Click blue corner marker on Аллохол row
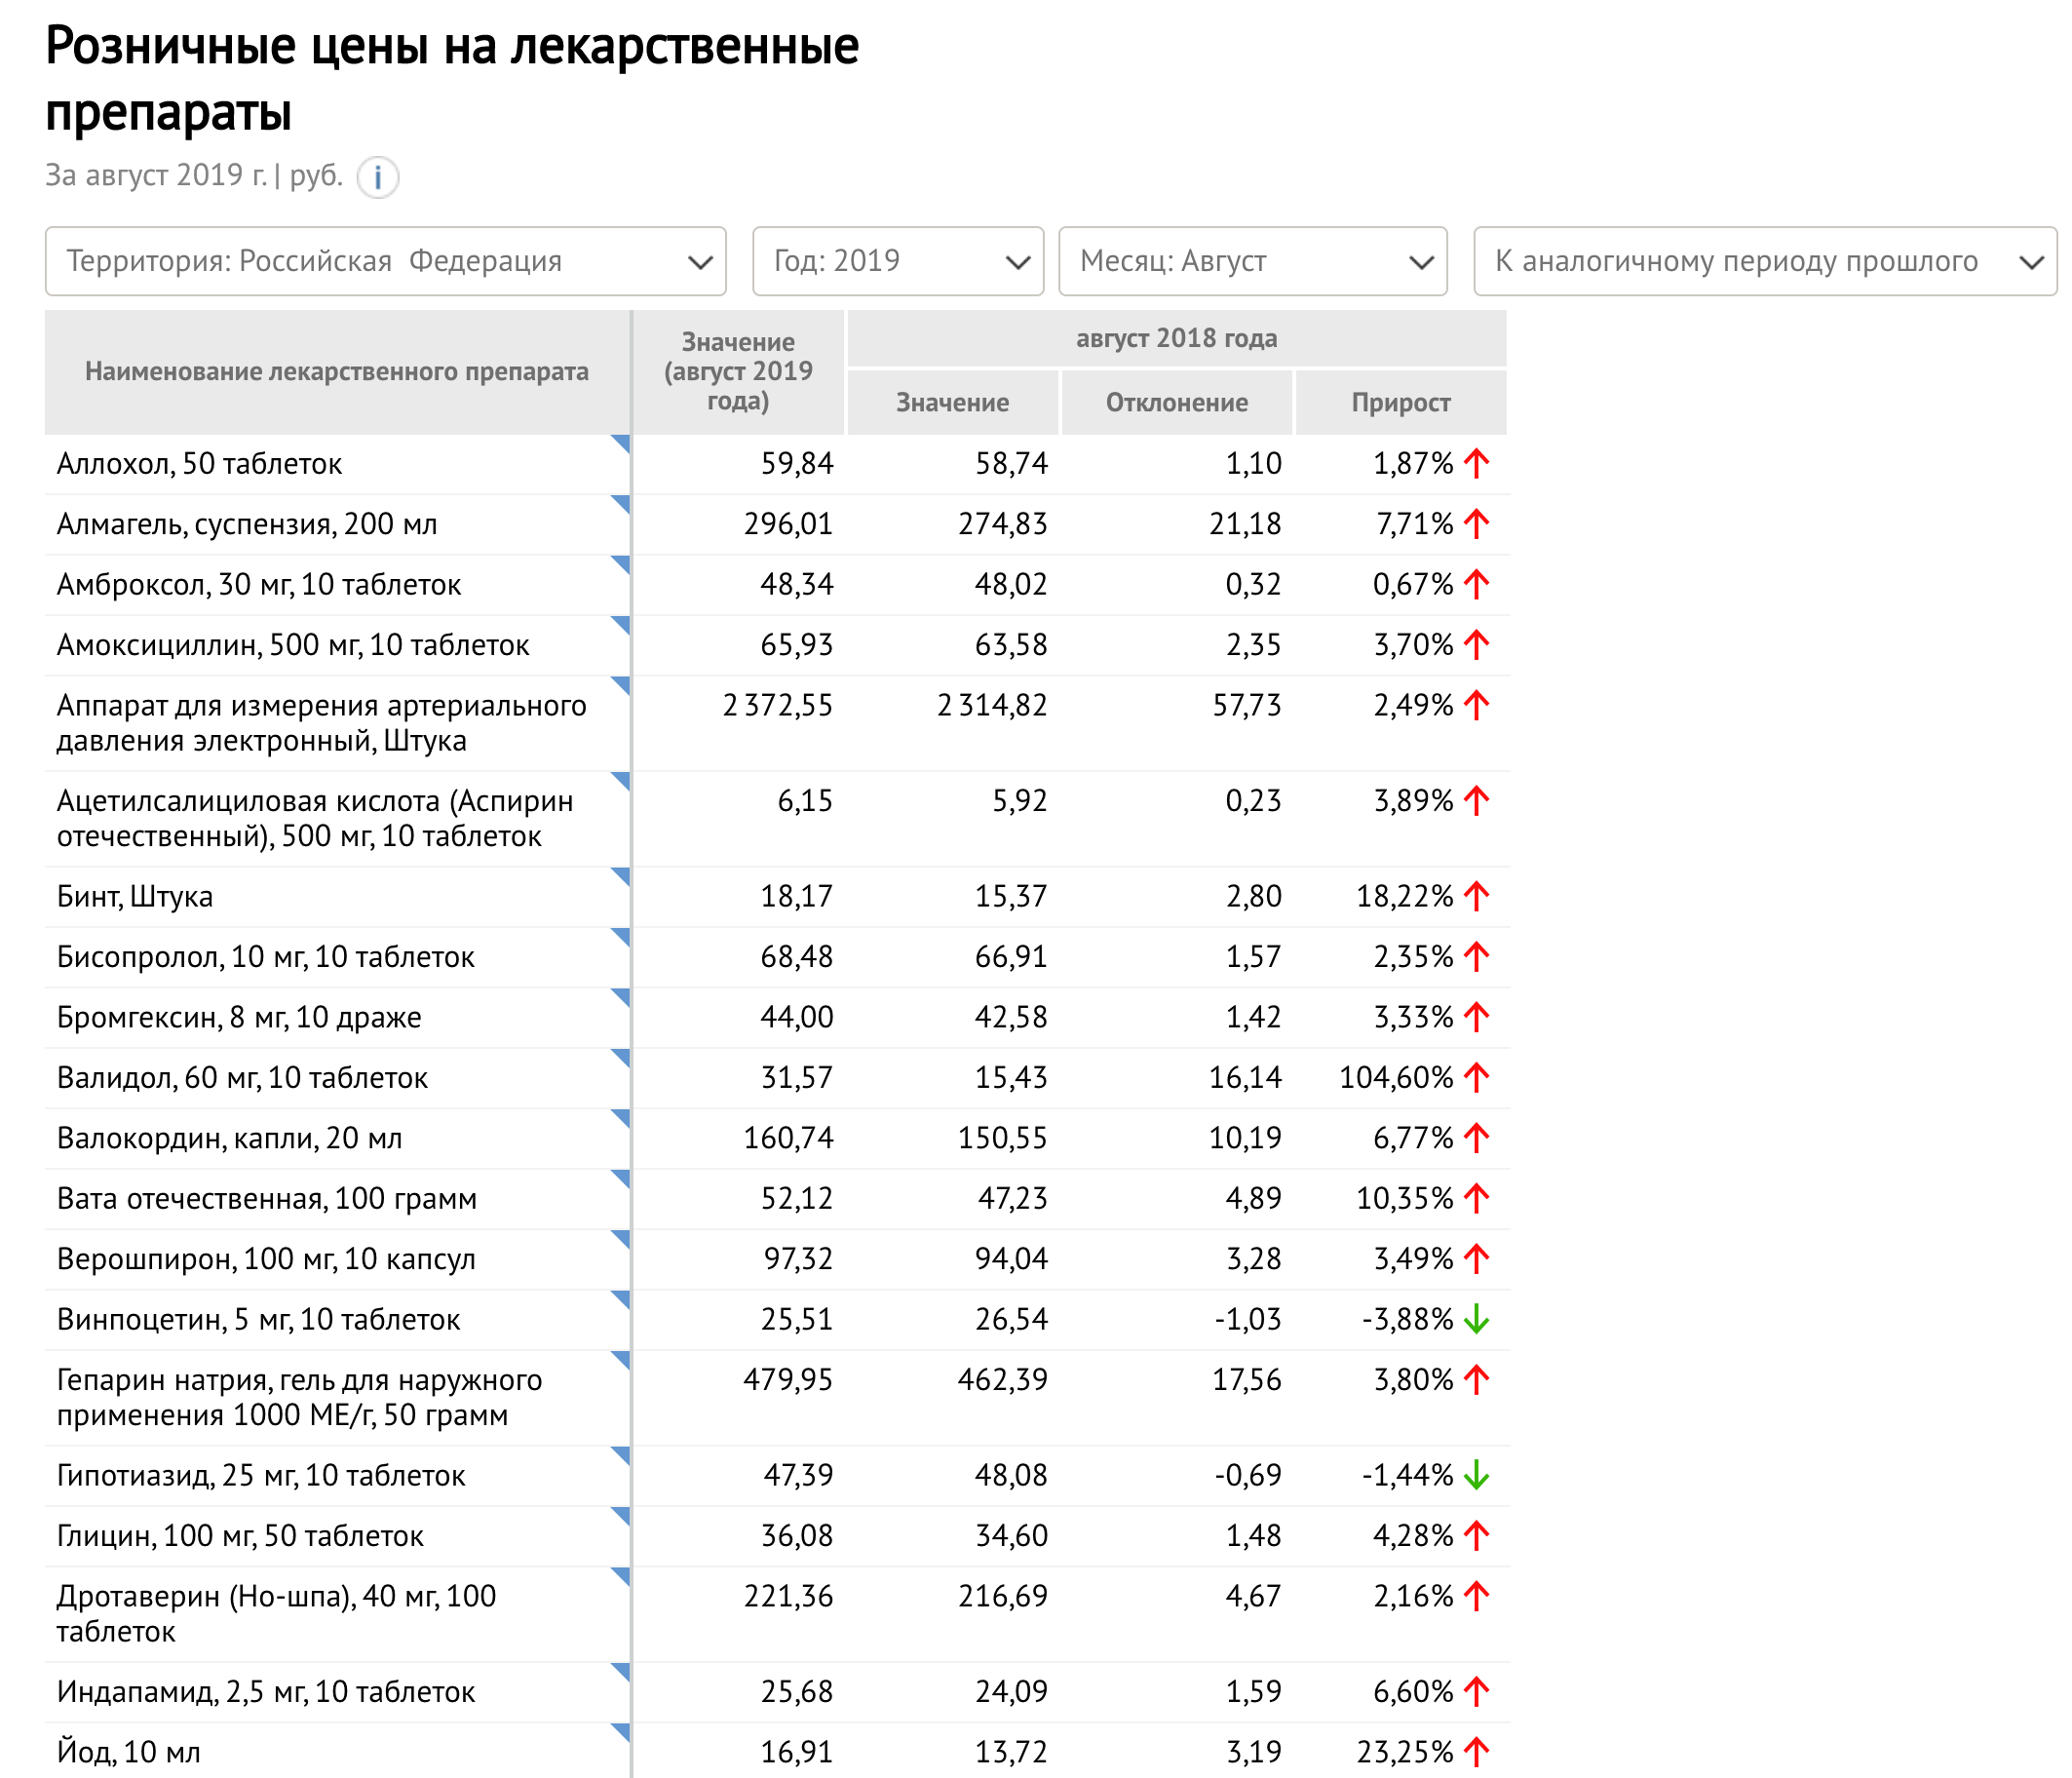Screen dimensions: 2072x1778 tap(622, 442)
